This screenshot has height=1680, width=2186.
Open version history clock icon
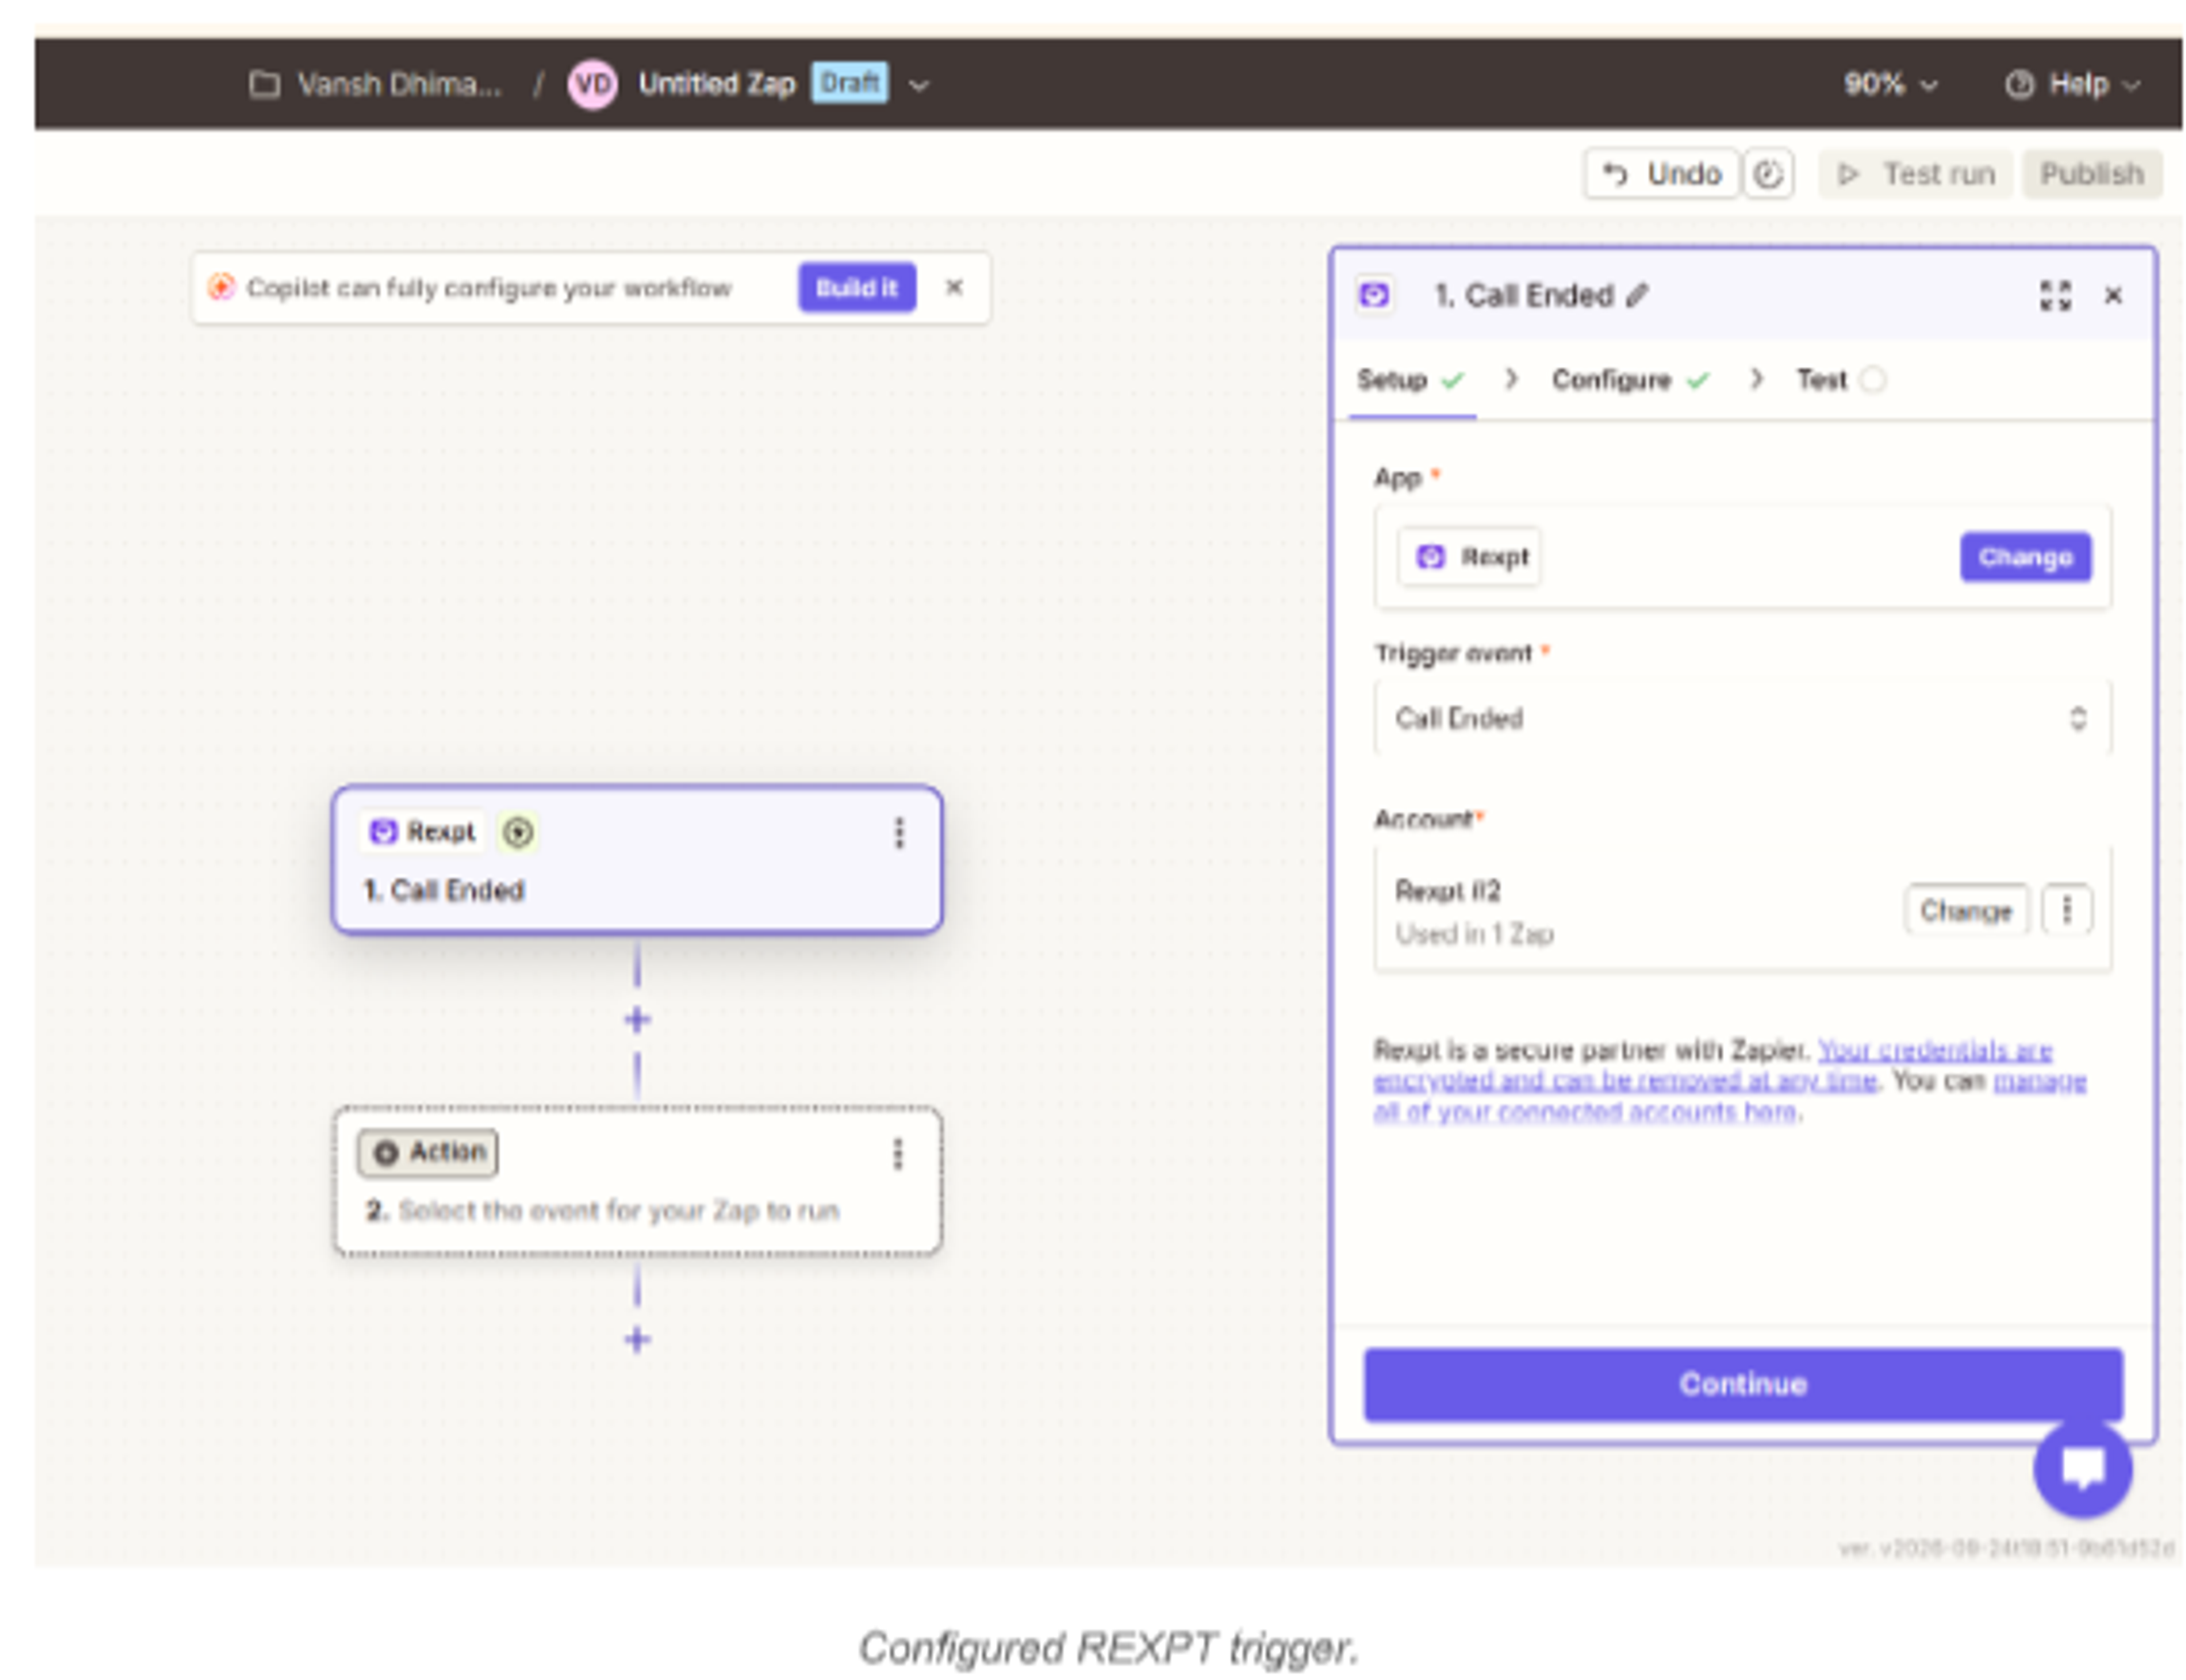click(1767, 174)
